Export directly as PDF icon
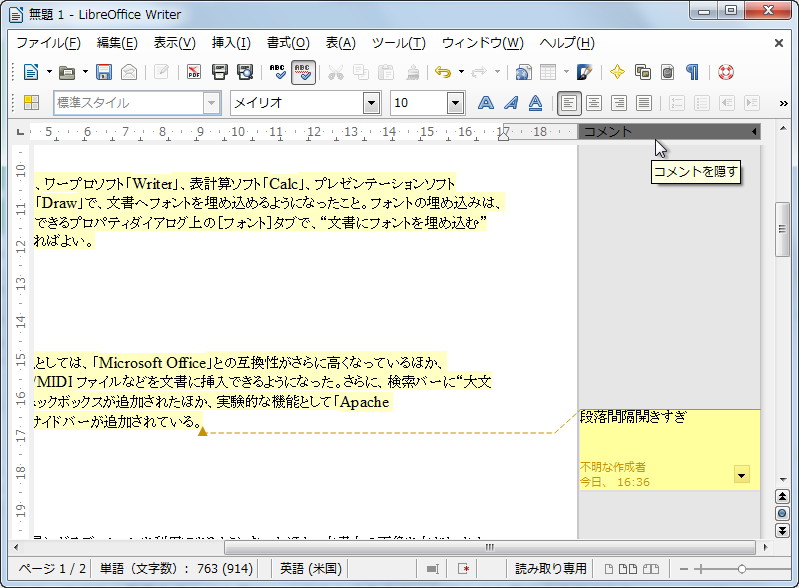799x588 pixels. click(194, 72)
